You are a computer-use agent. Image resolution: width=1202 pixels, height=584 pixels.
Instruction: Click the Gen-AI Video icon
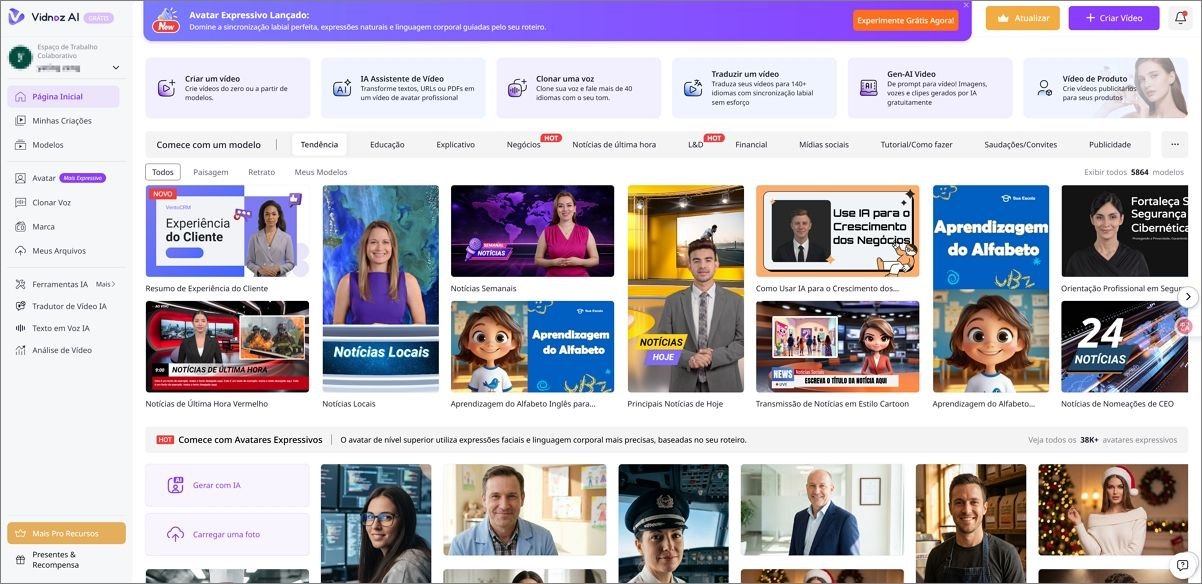click(x=868, y=88)
